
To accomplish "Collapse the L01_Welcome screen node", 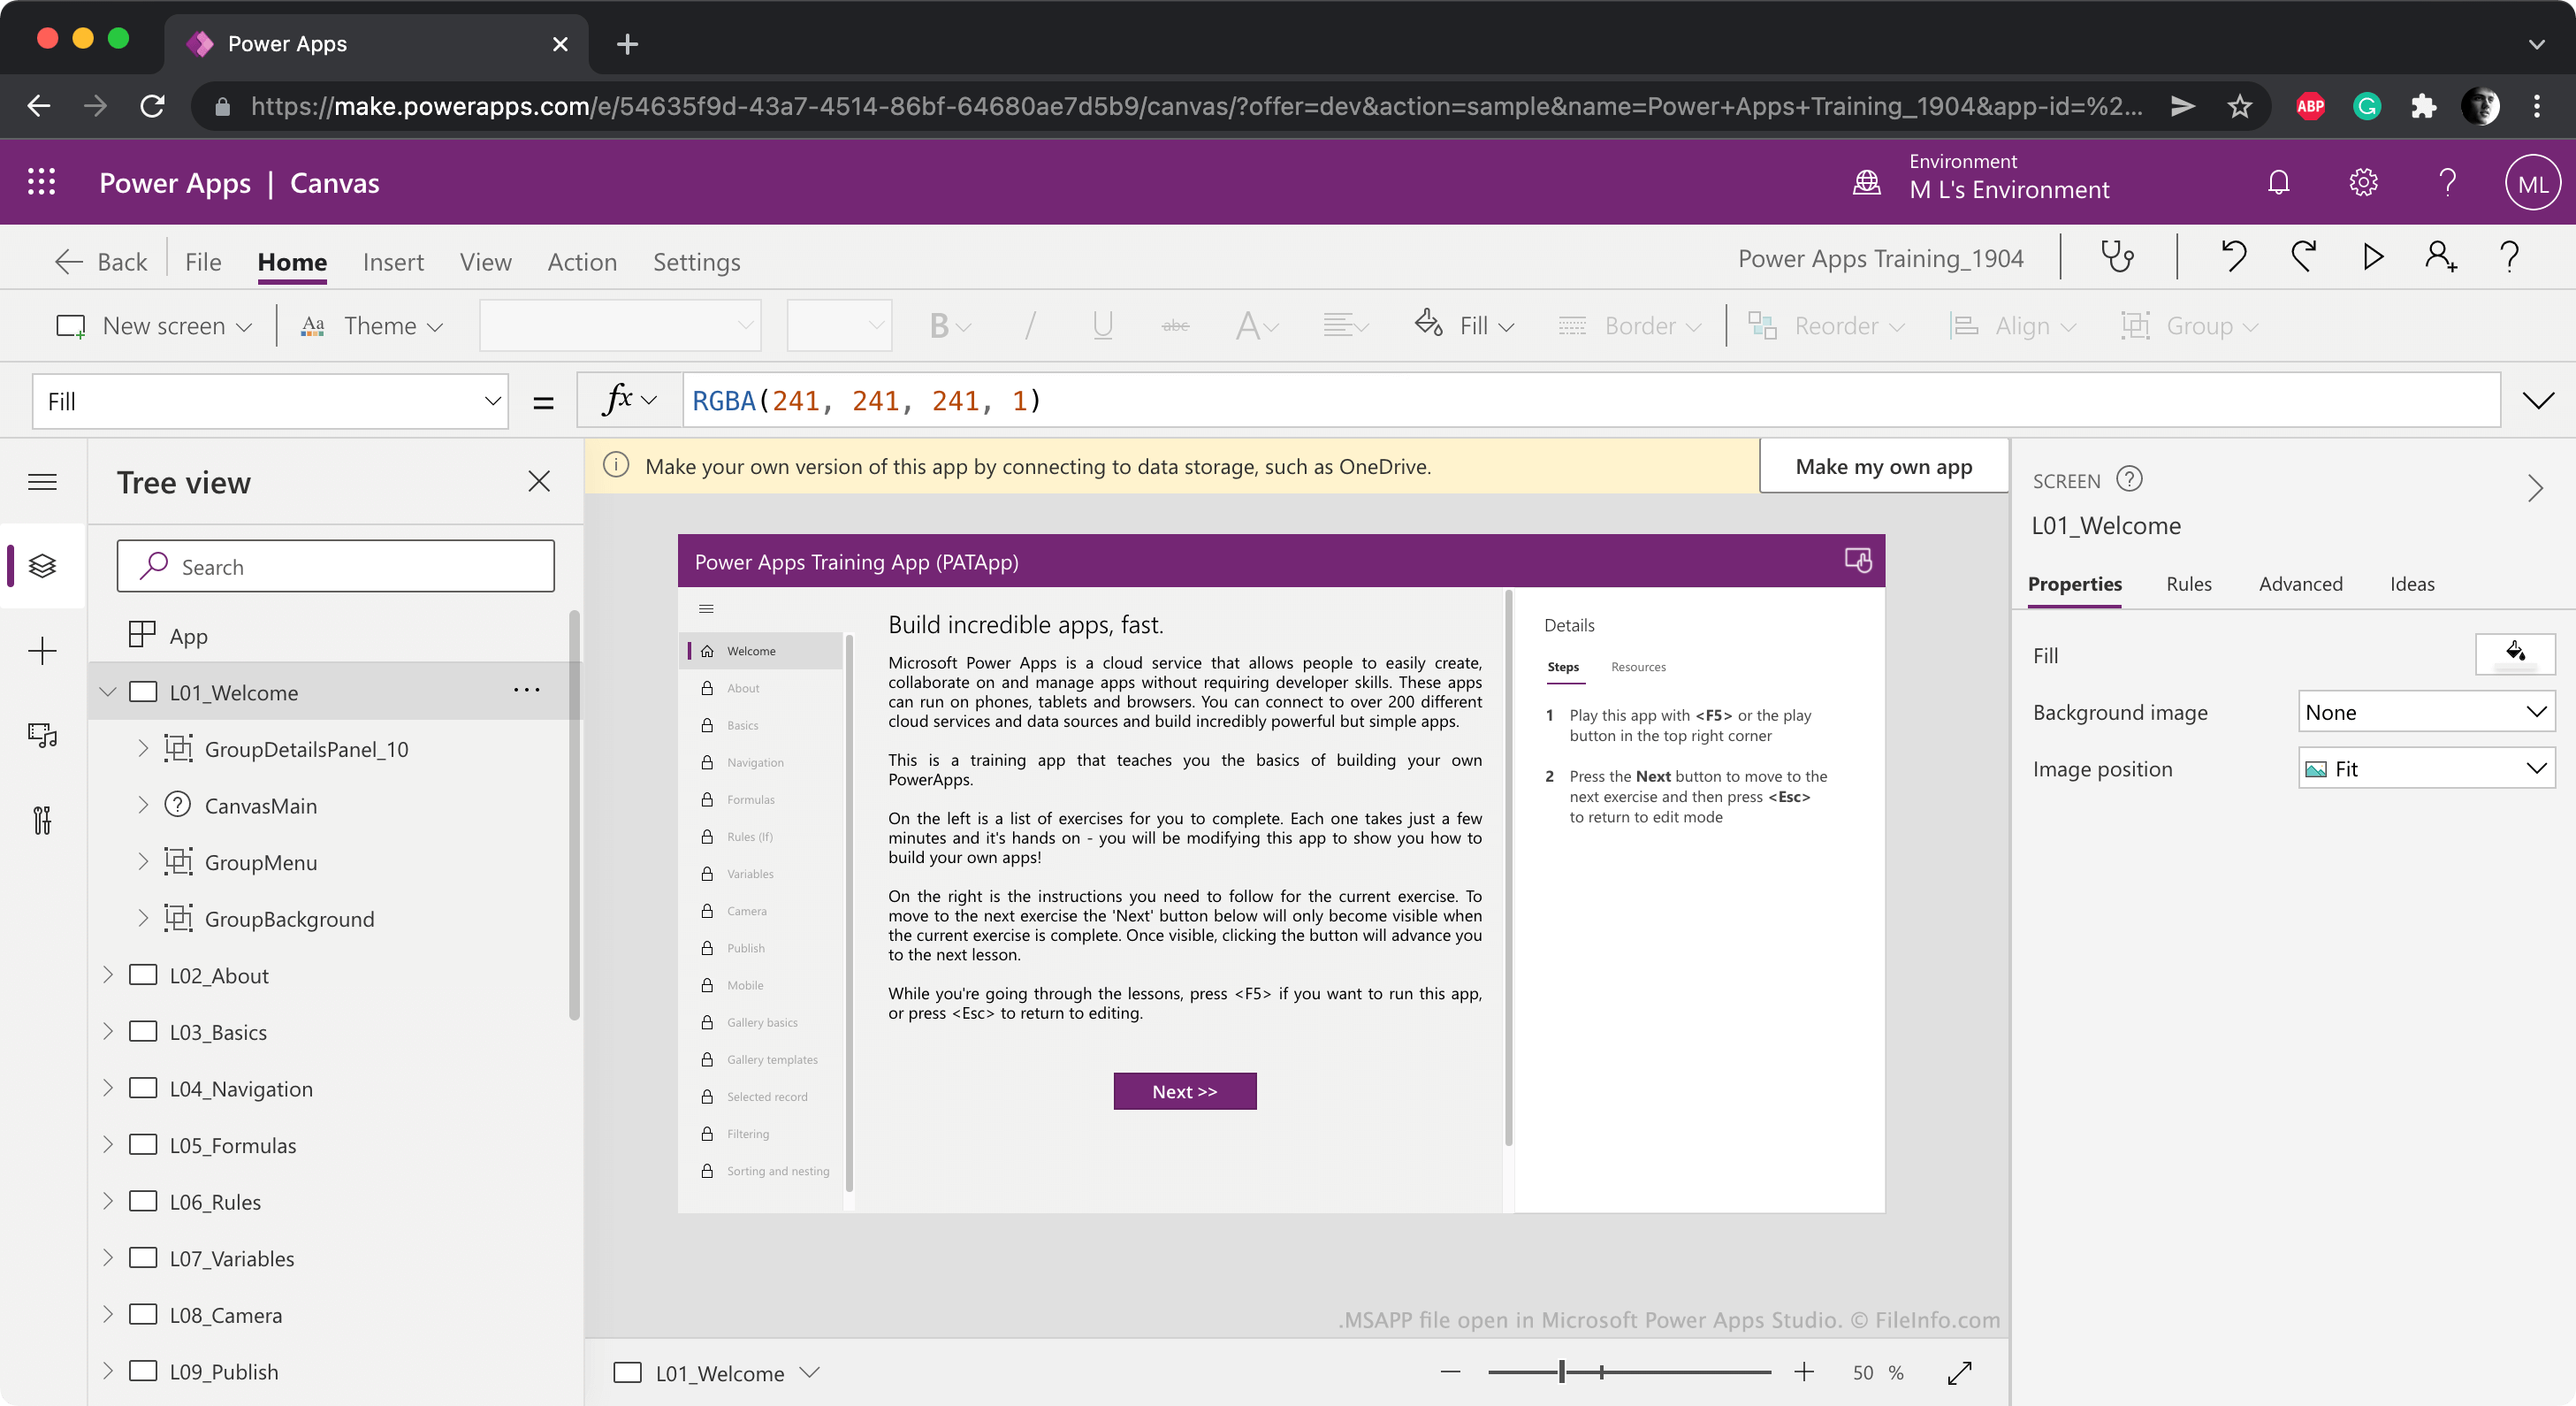I will 108,691.
